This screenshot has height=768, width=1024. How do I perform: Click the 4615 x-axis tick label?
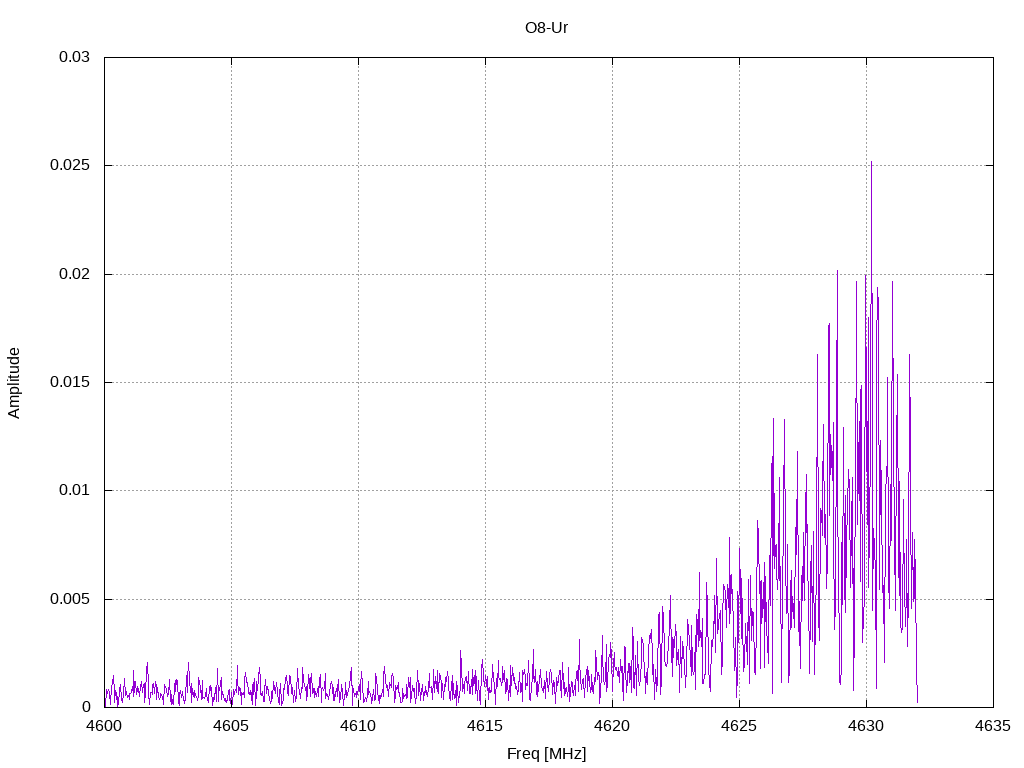(x=485, y=726)
